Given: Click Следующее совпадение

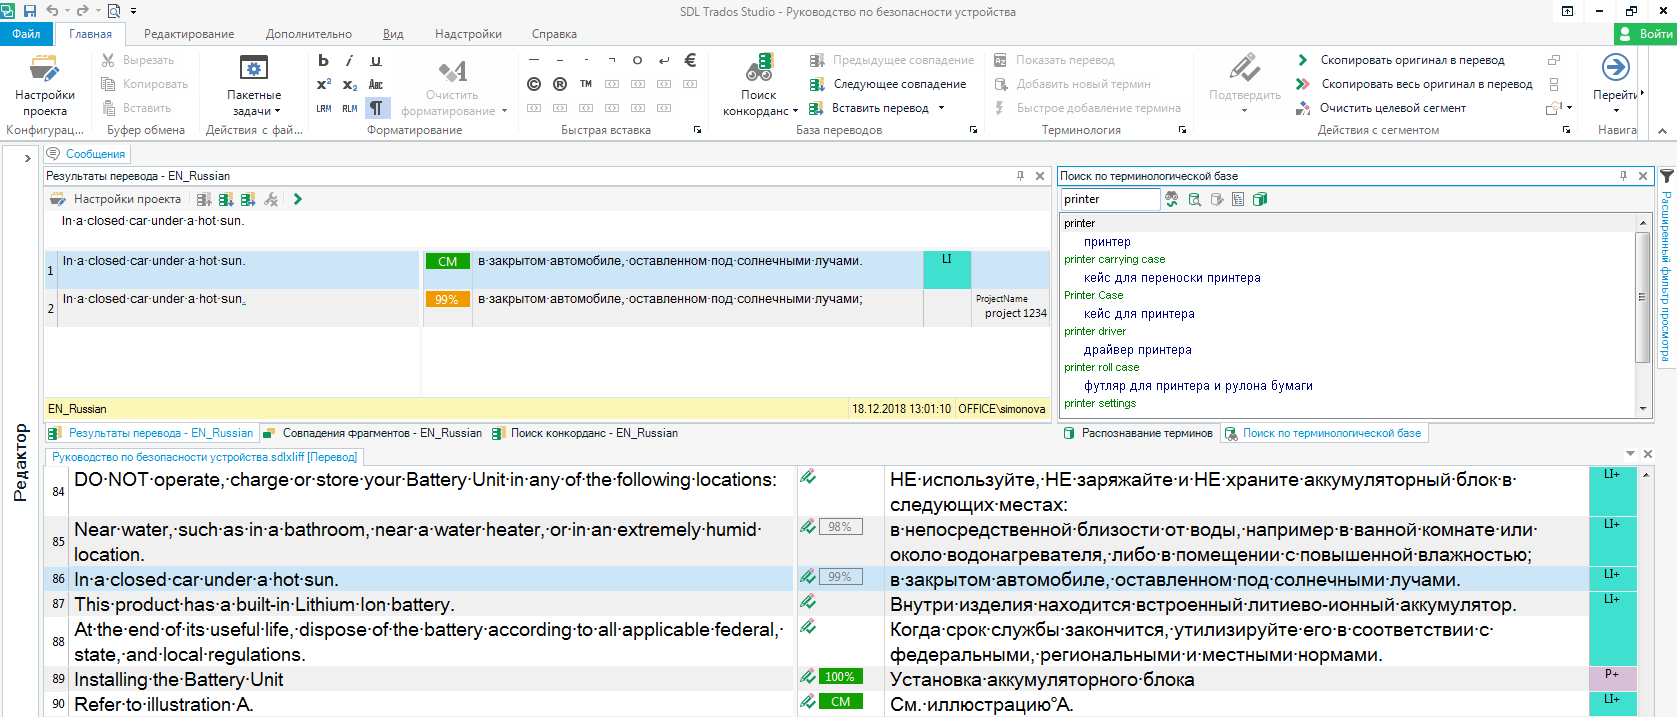Looking at the screenshot, I should (888, 84).
